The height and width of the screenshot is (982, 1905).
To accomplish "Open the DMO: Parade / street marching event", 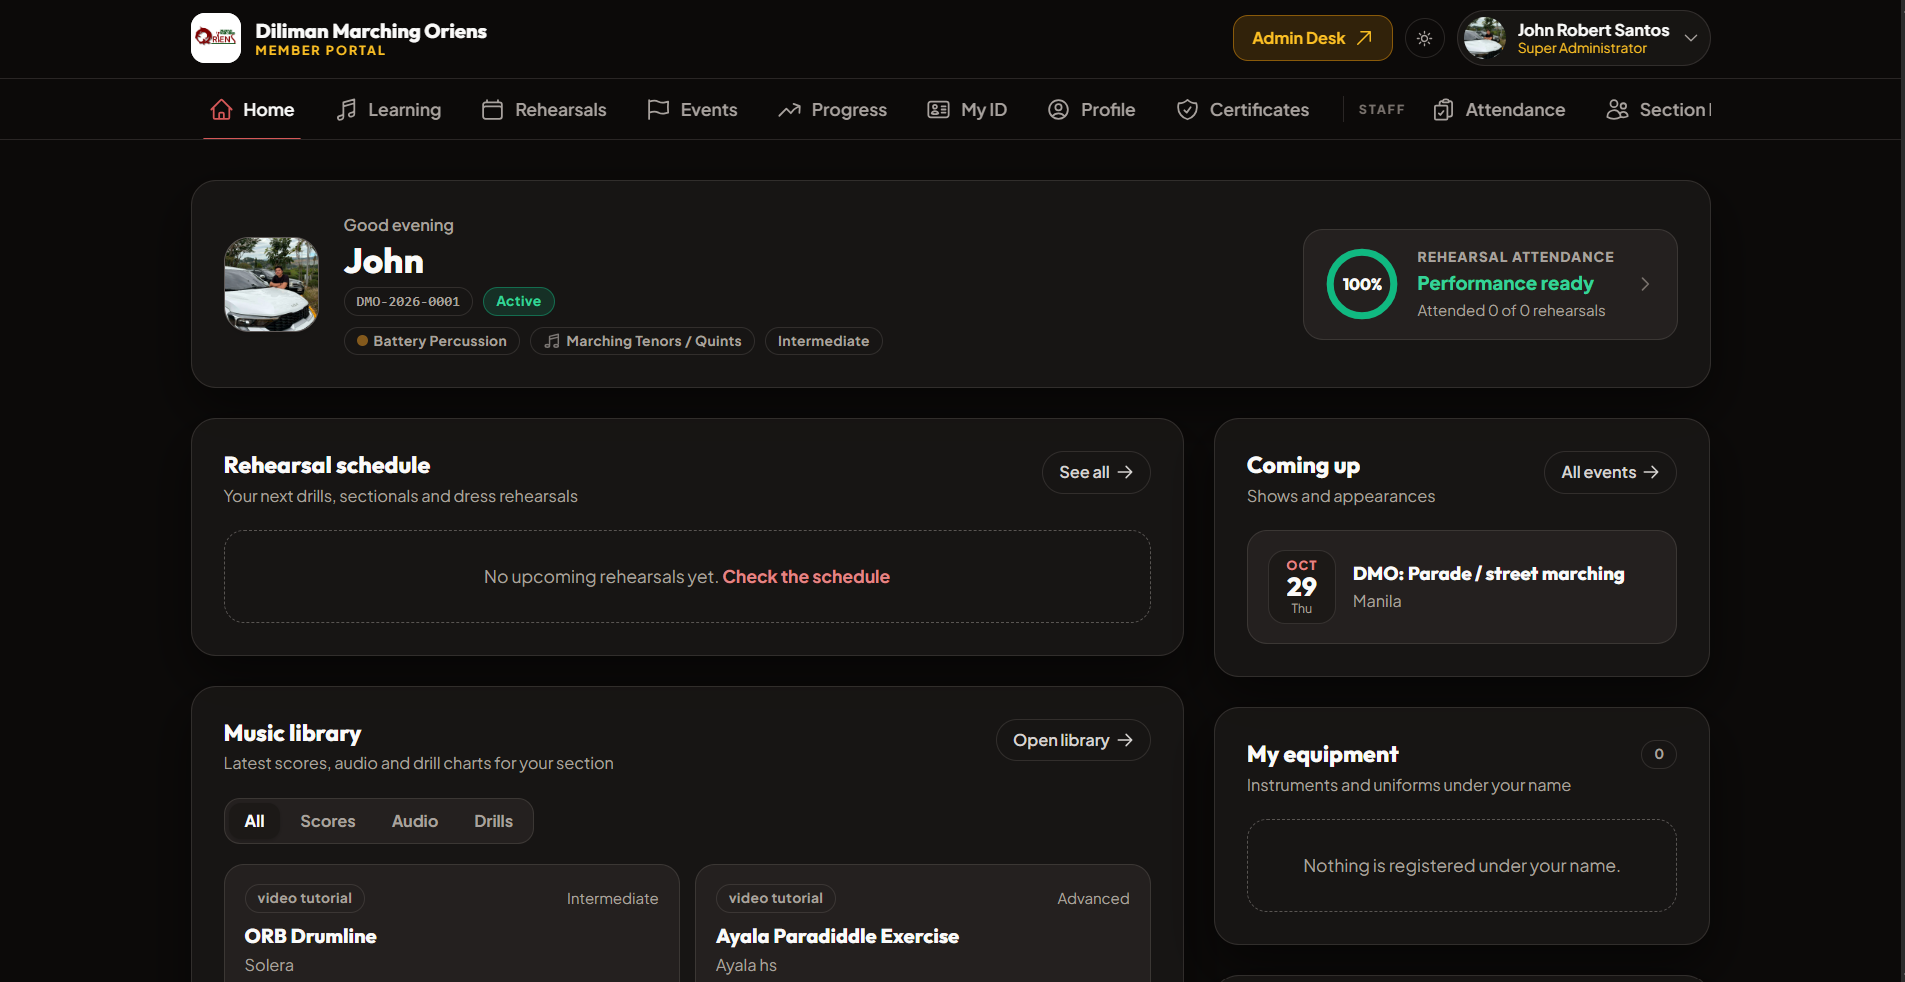I will [1461, 587].
